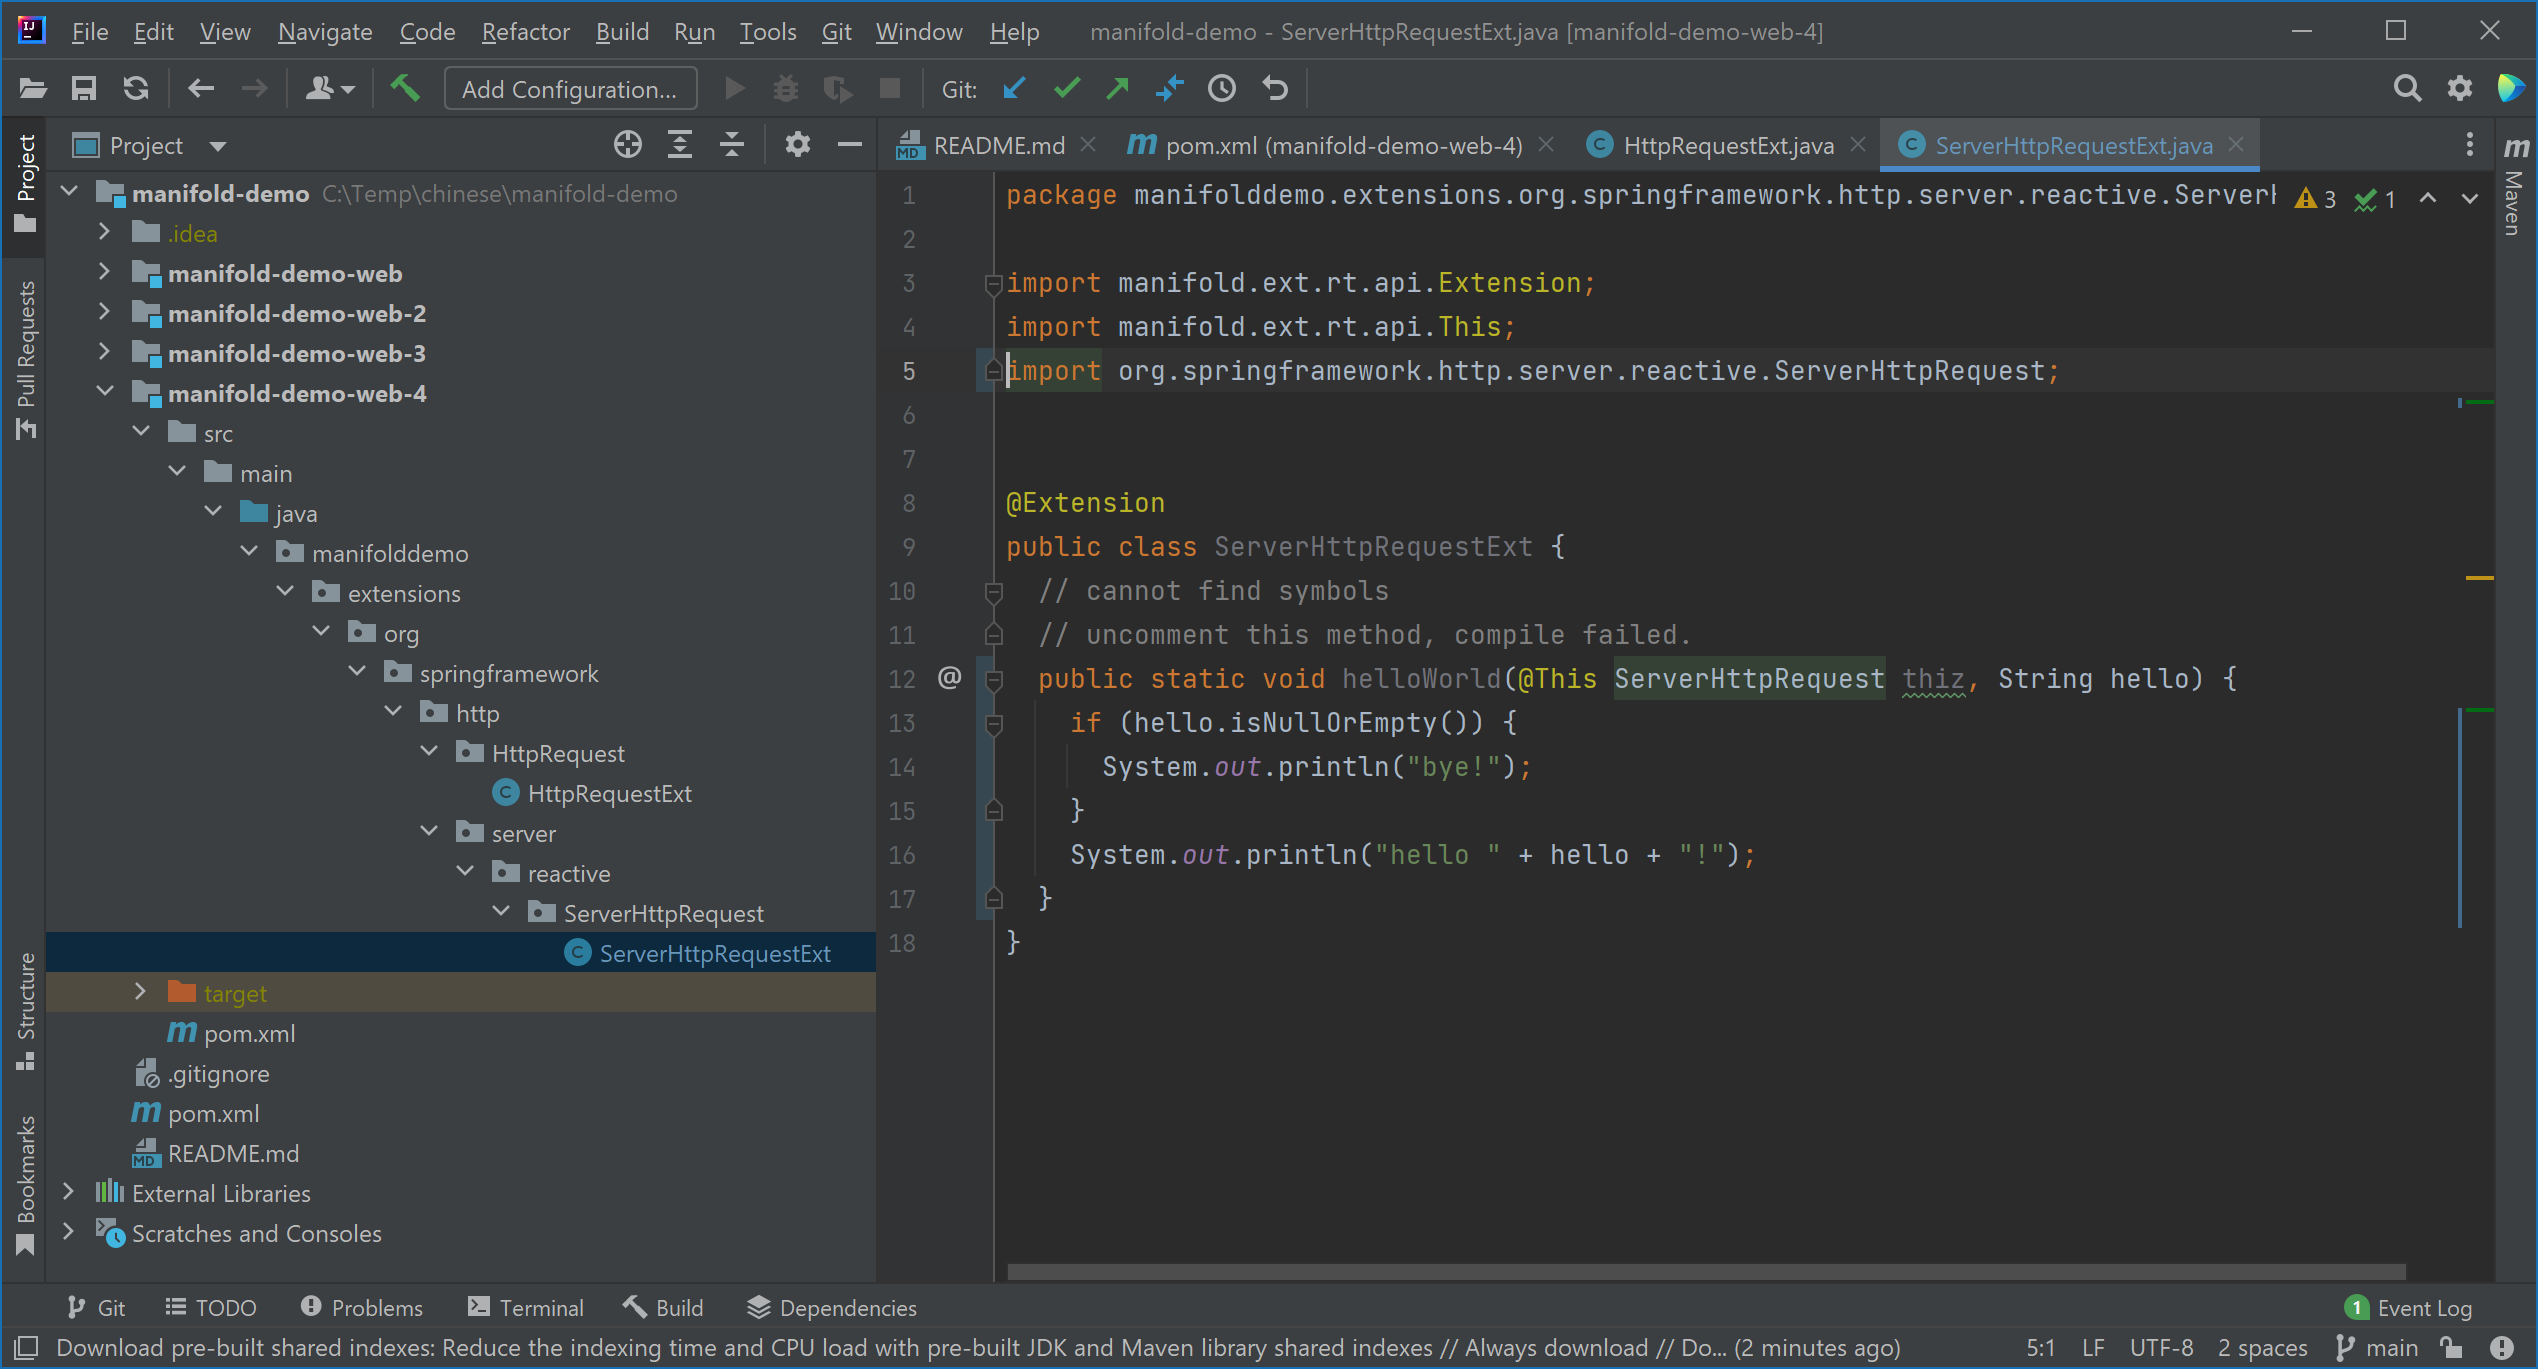The image size is (2538, 1369).
Task: Roll back changes with the Git undo icon
Action: pos(1274,88)
